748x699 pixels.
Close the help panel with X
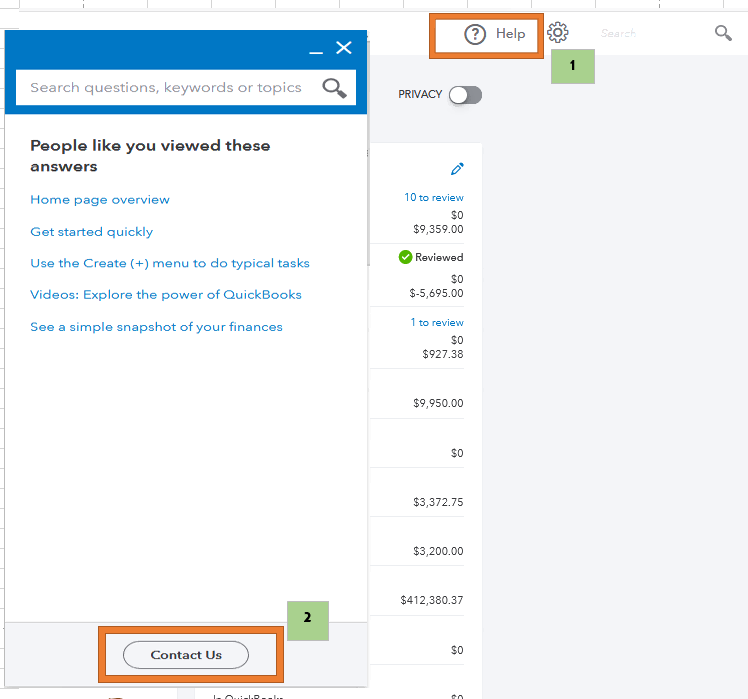click(344, 48)
